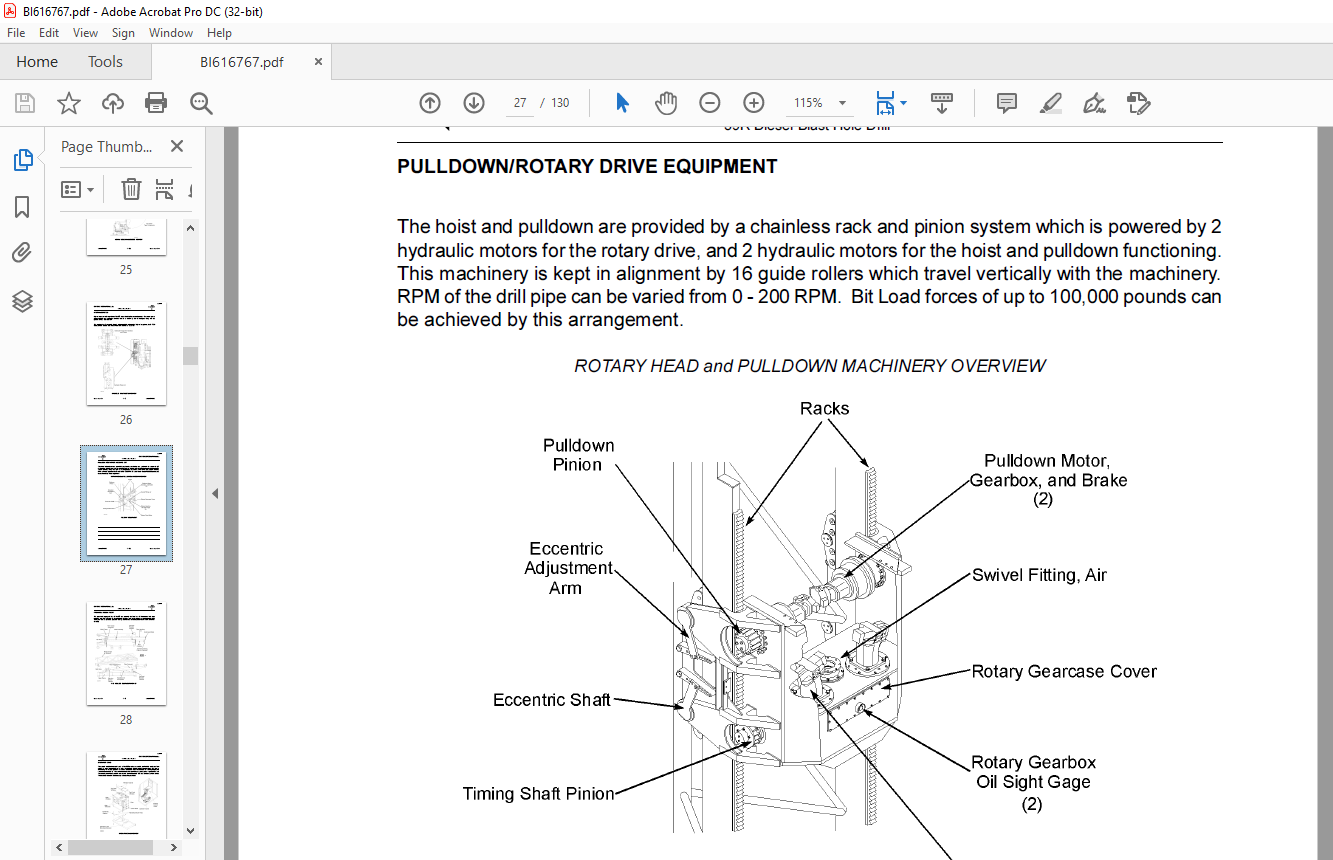Open Attachments paperclip sidebar icon

point(22,253)
